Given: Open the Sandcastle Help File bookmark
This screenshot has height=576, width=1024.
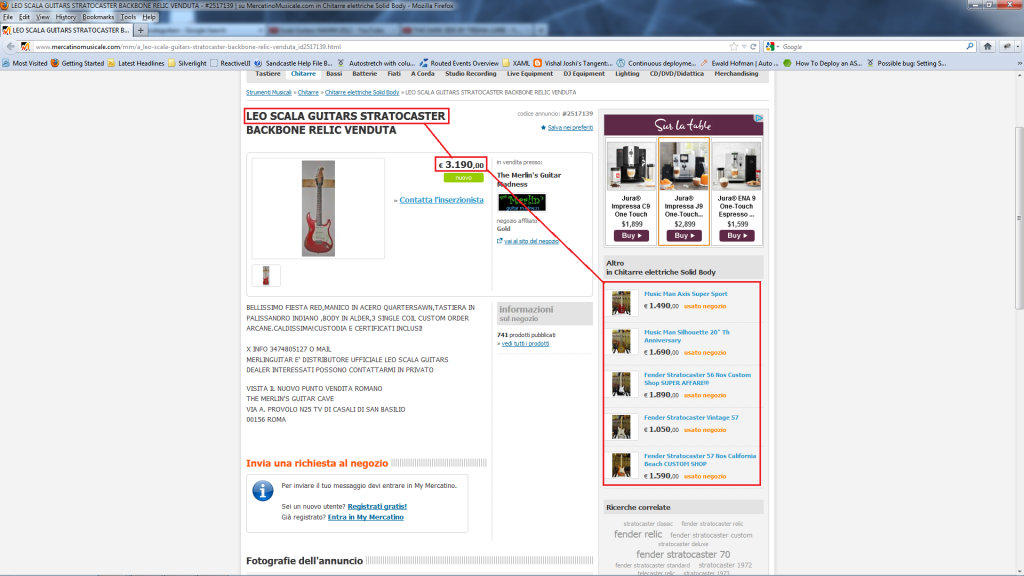Looking at the screenshot, I should (x=294, y=63).
